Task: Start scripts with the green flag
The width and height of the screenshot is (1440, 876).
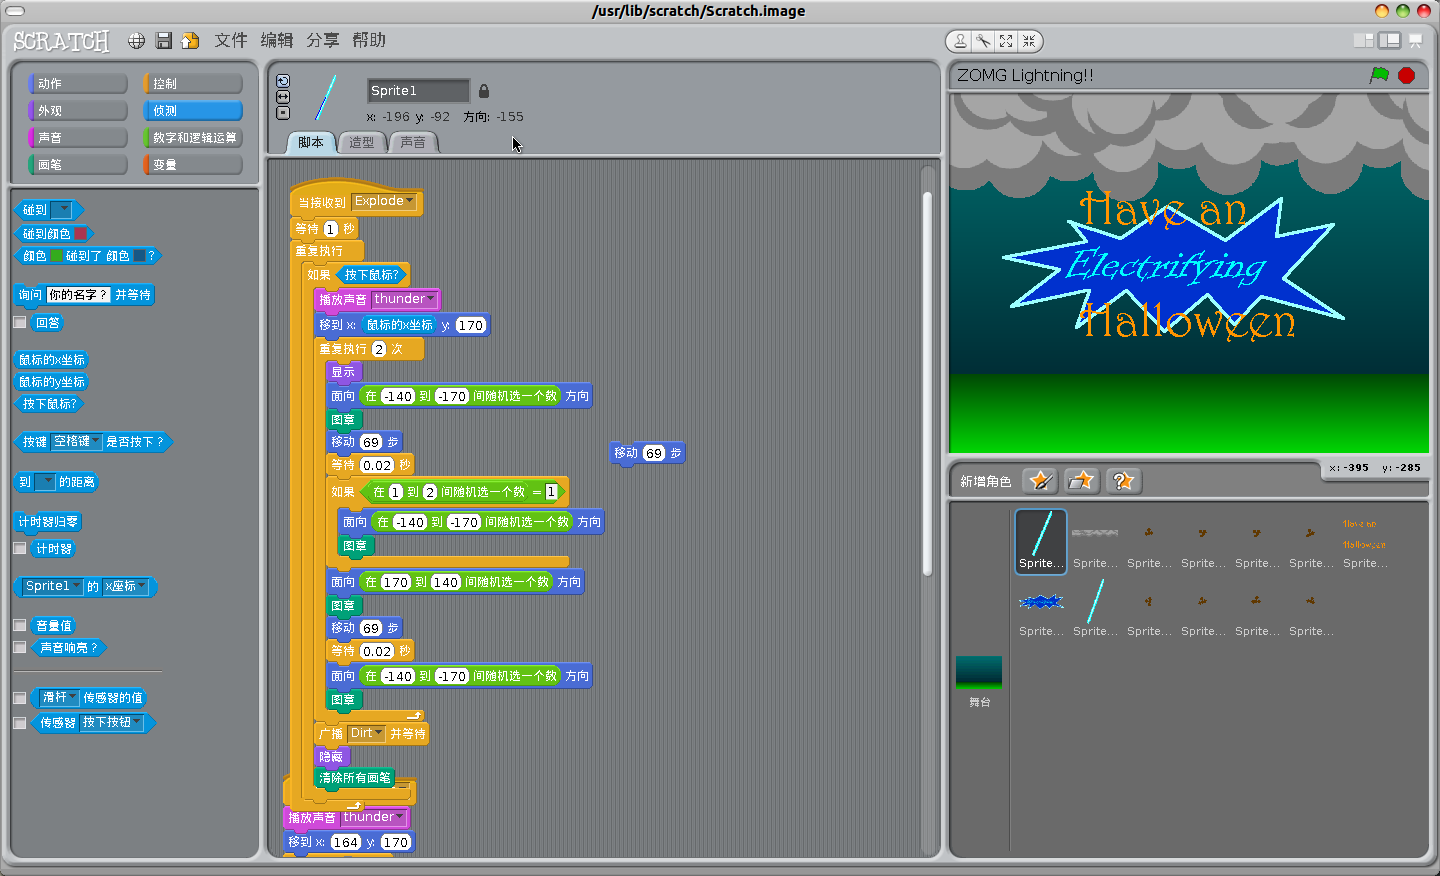Action: [1380, 75]
